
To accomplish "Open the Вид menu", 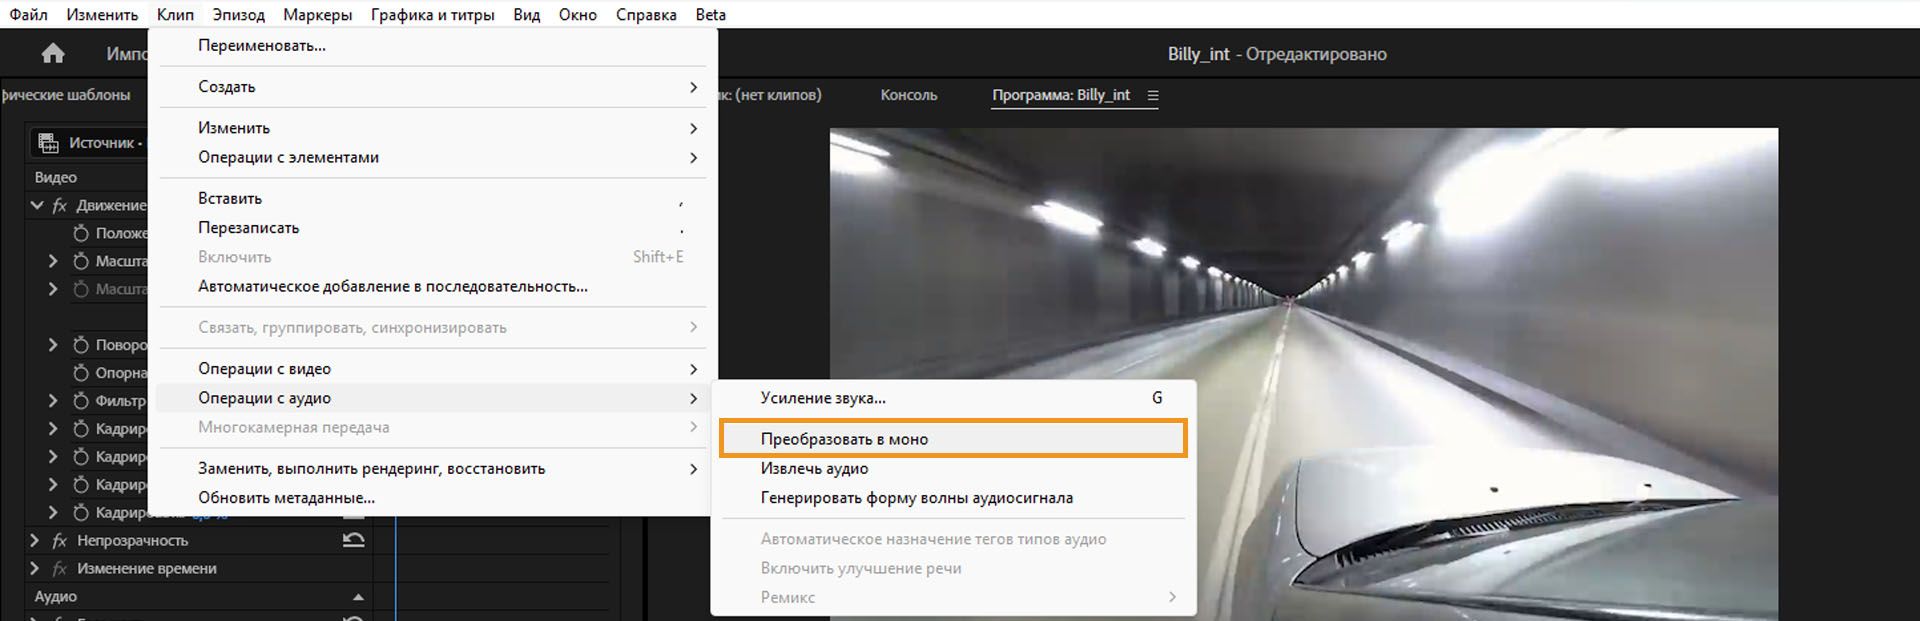I will (x=526, y=14).
